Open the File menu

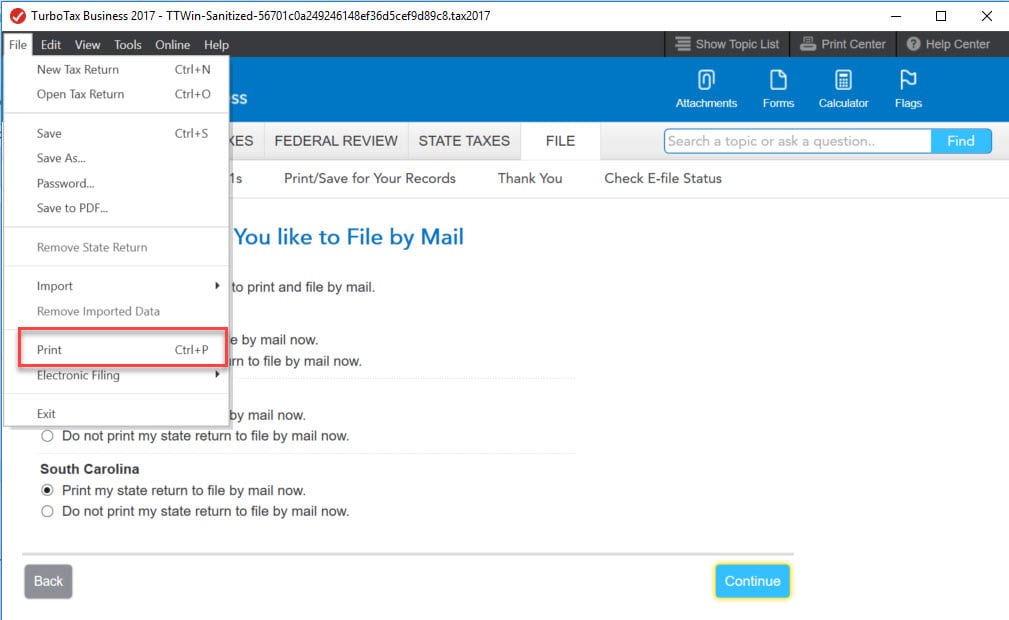(x=18, y=44)
